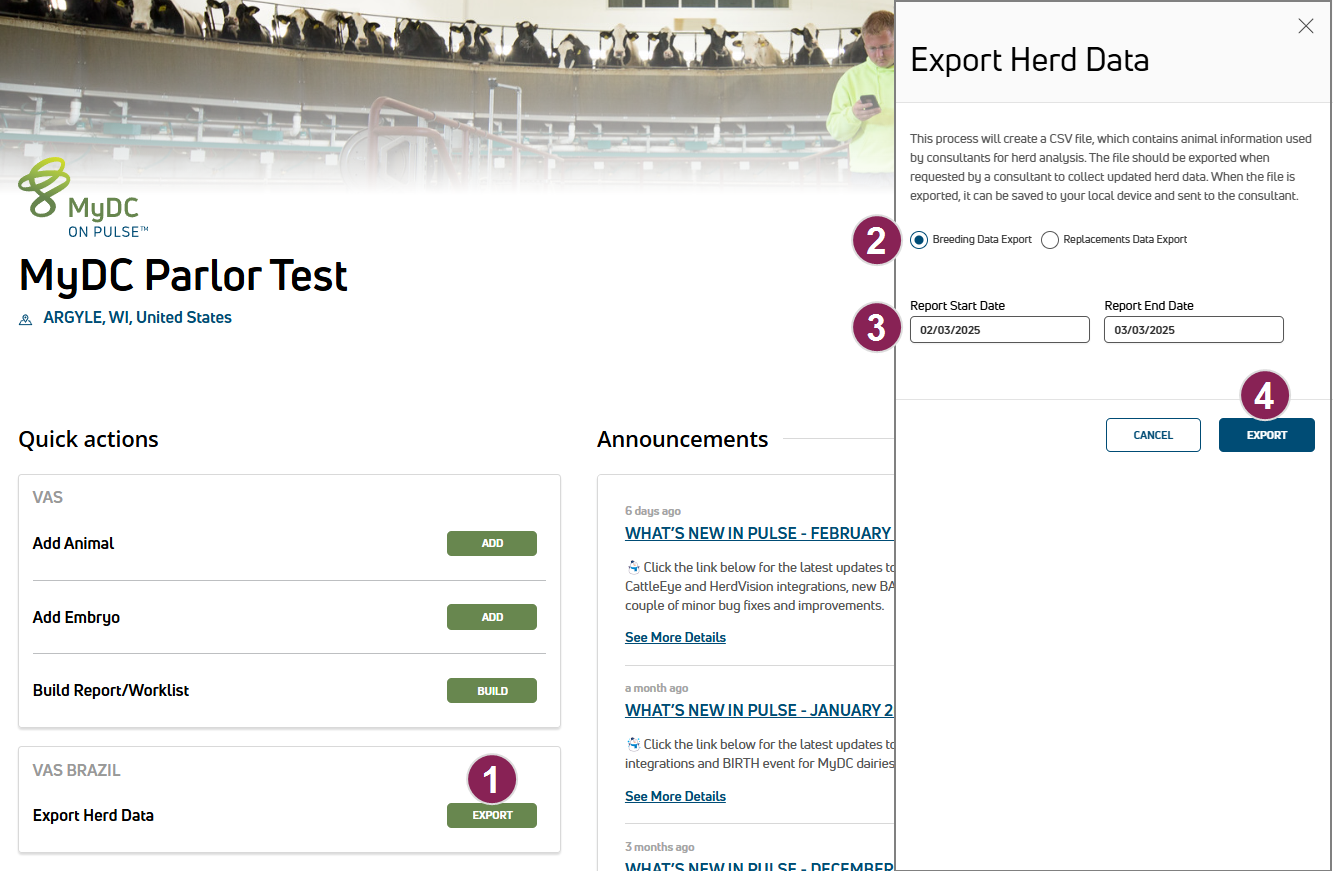Screen dimensions: 1333x871
Task: Open the Report End Date field
Action: pos(1193,330)
